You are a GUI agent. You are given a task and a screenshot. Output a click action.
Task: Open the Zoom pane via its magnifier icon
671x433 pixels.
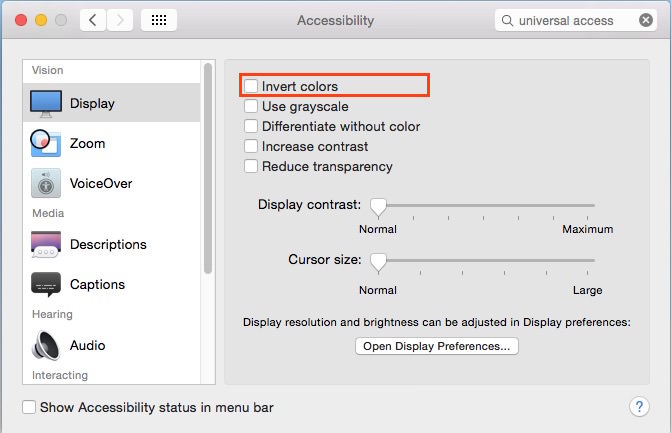click(x=46, y=143)
